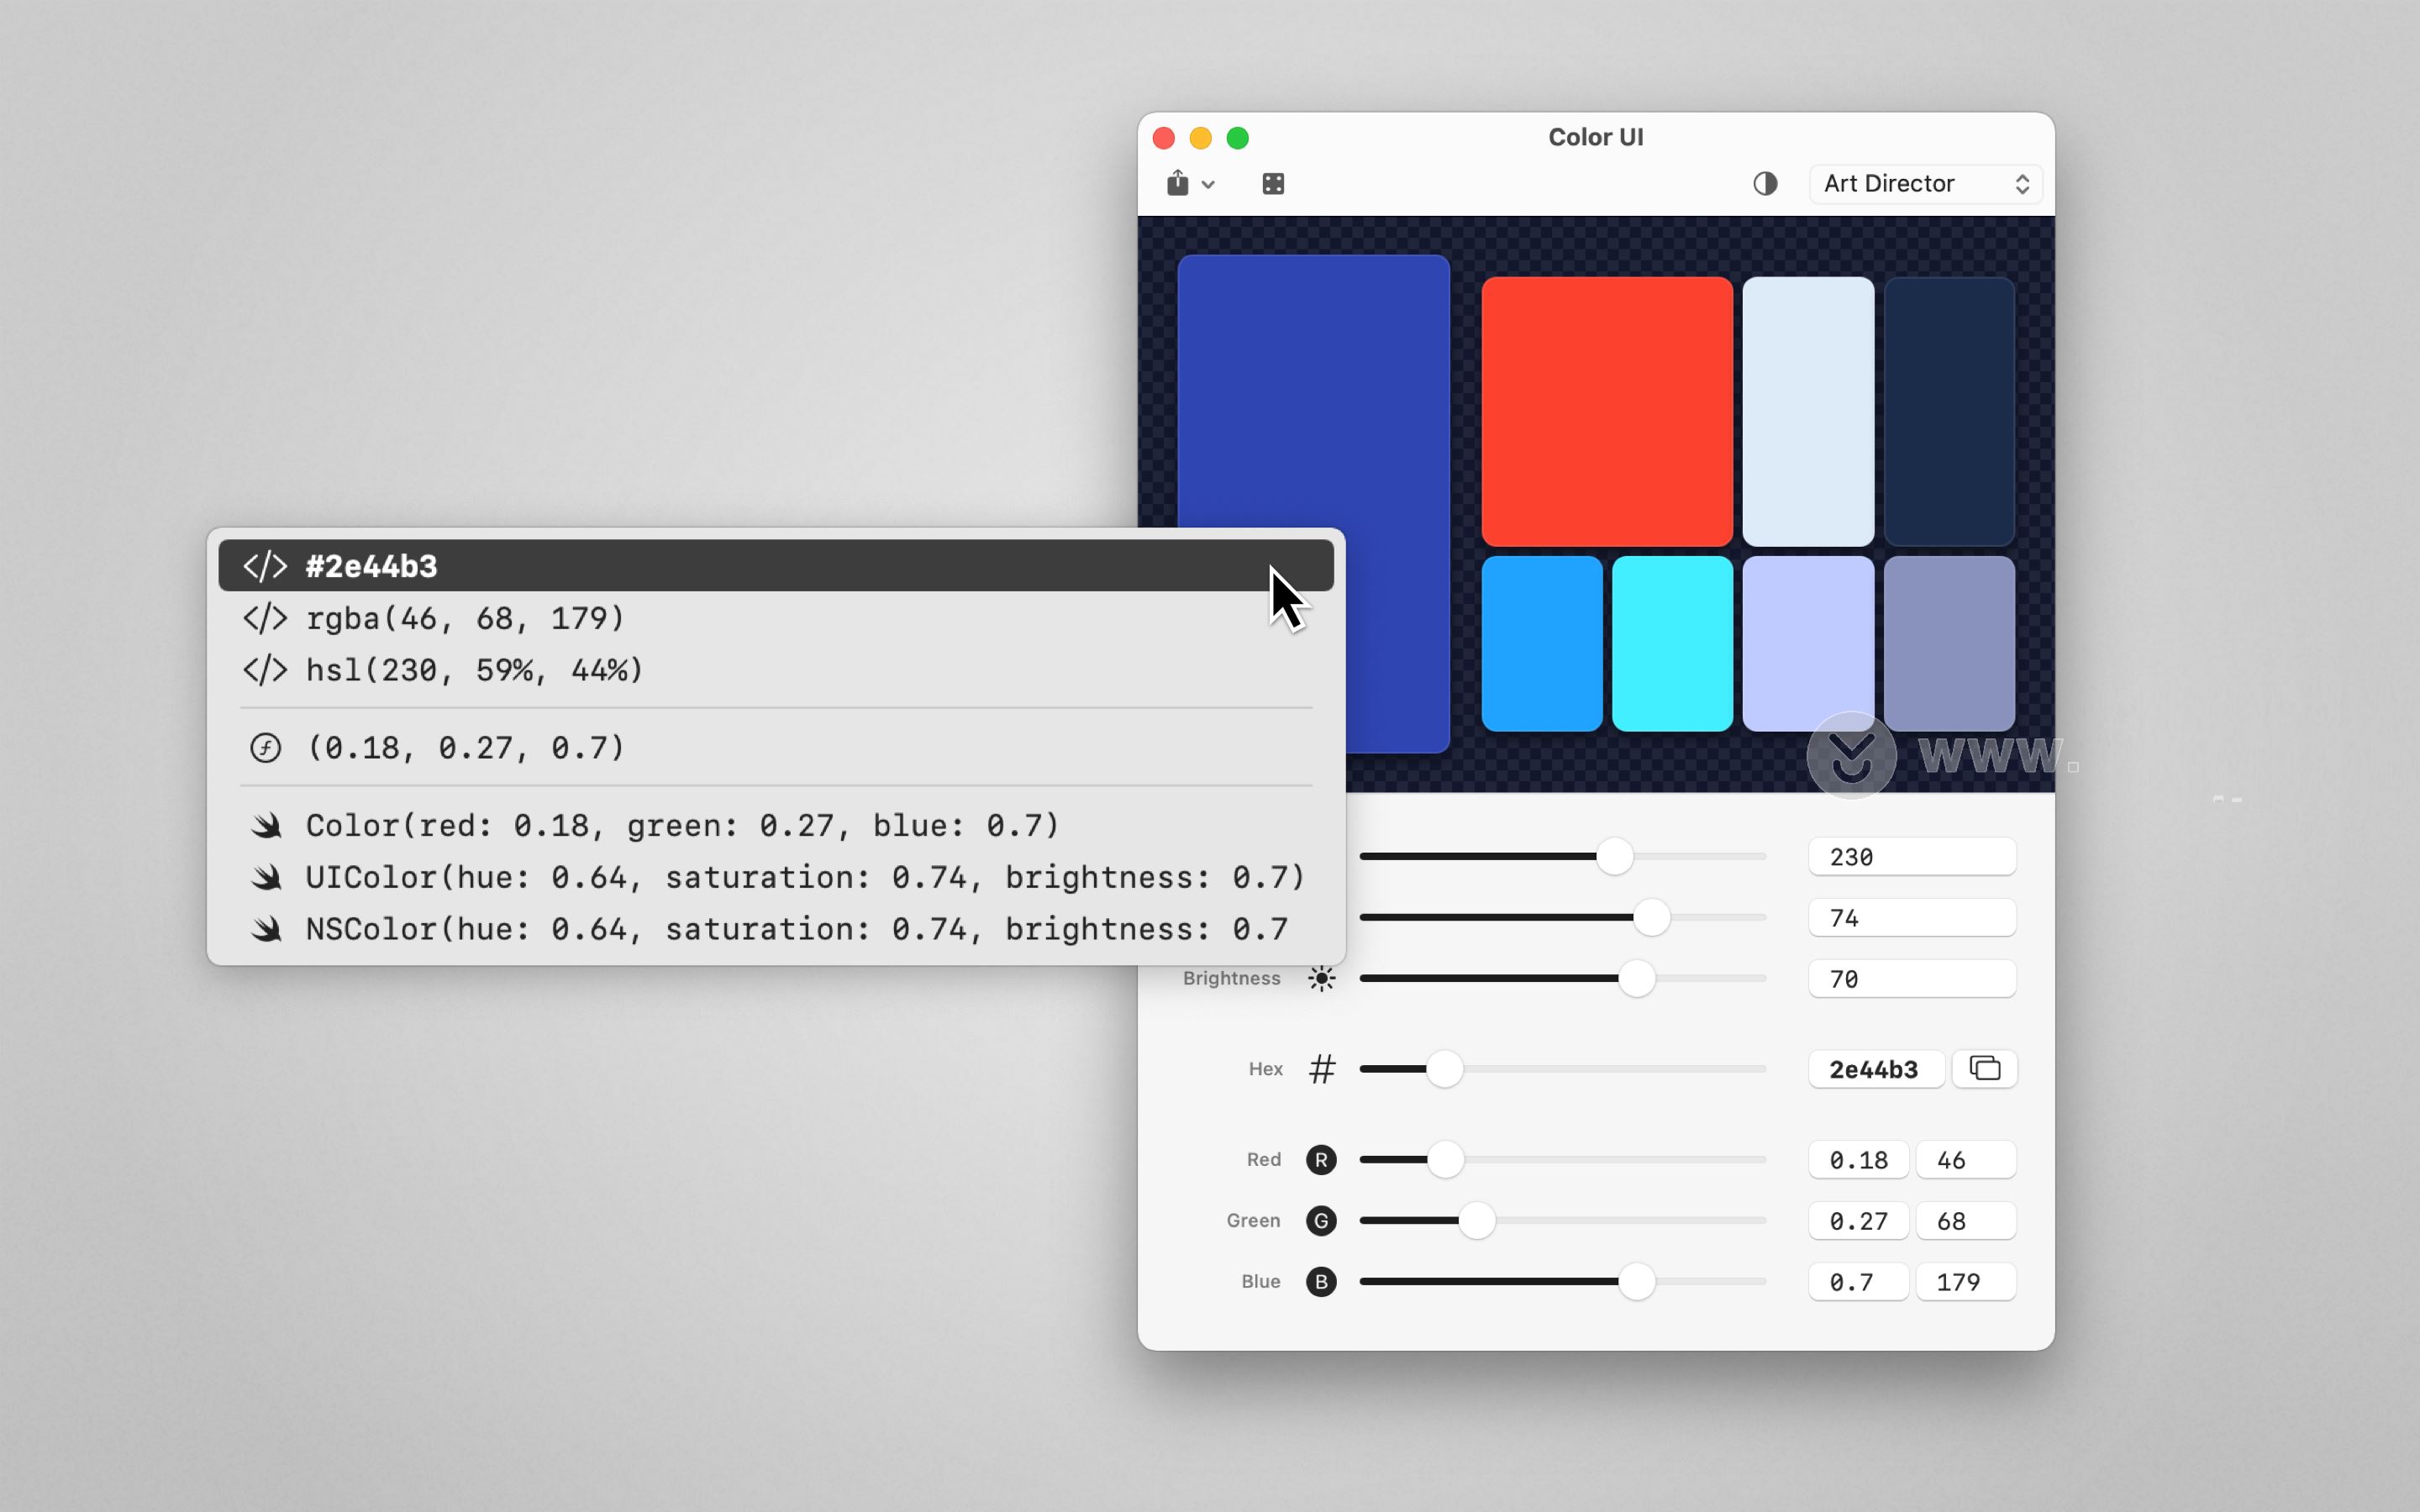Click the blue decimal field 0.7
The height and width of the screenshot is (1512, 2420).
[1859, 1282]
